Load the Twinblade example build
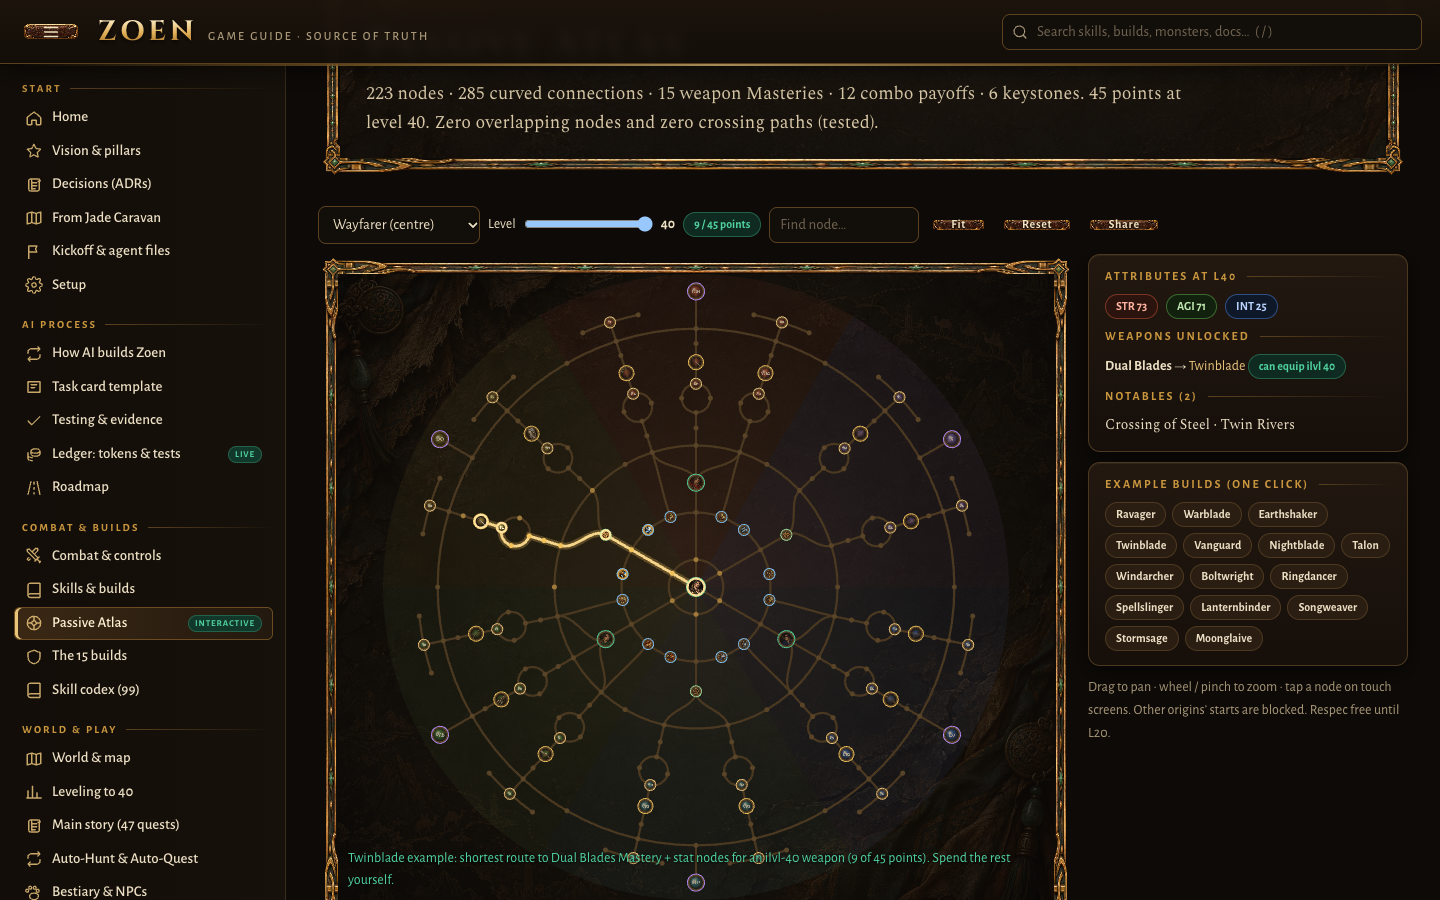 click(x=1141, y=546)
